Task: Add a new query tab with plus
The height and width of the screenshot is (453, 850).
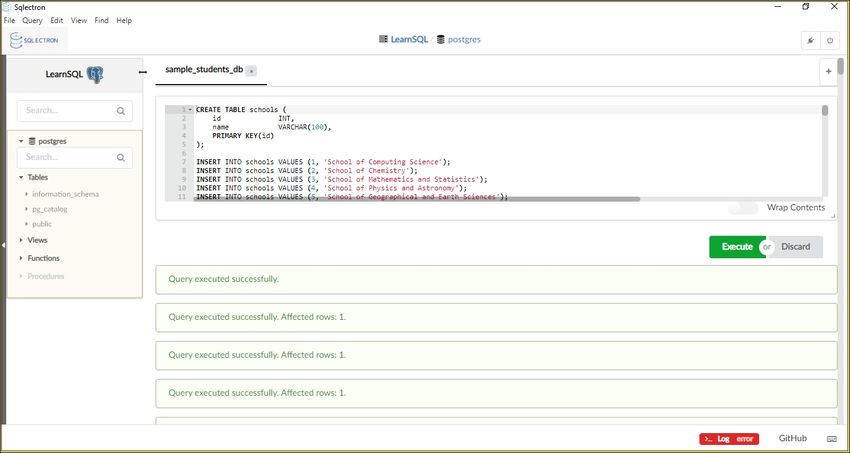Action: point(828,72)
